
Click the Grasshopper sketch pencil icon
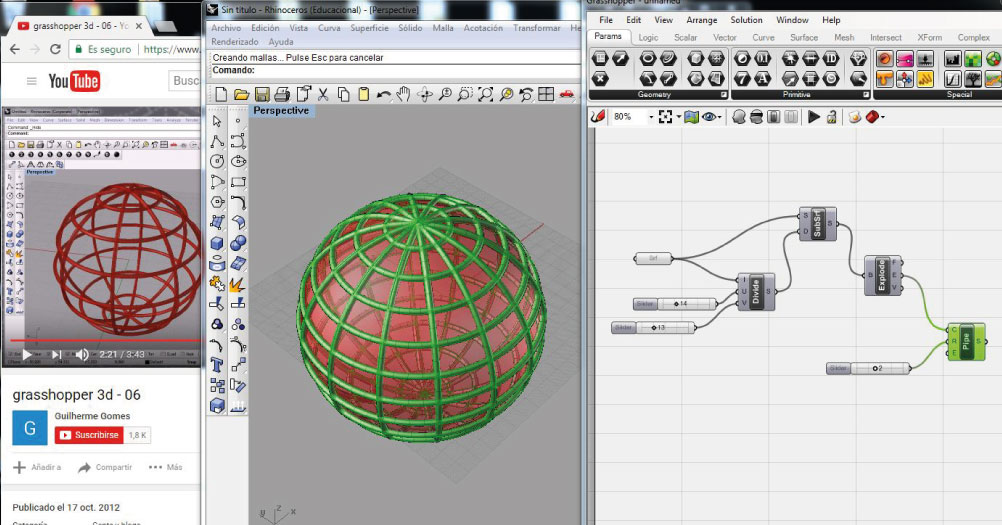tap(597, 117)
